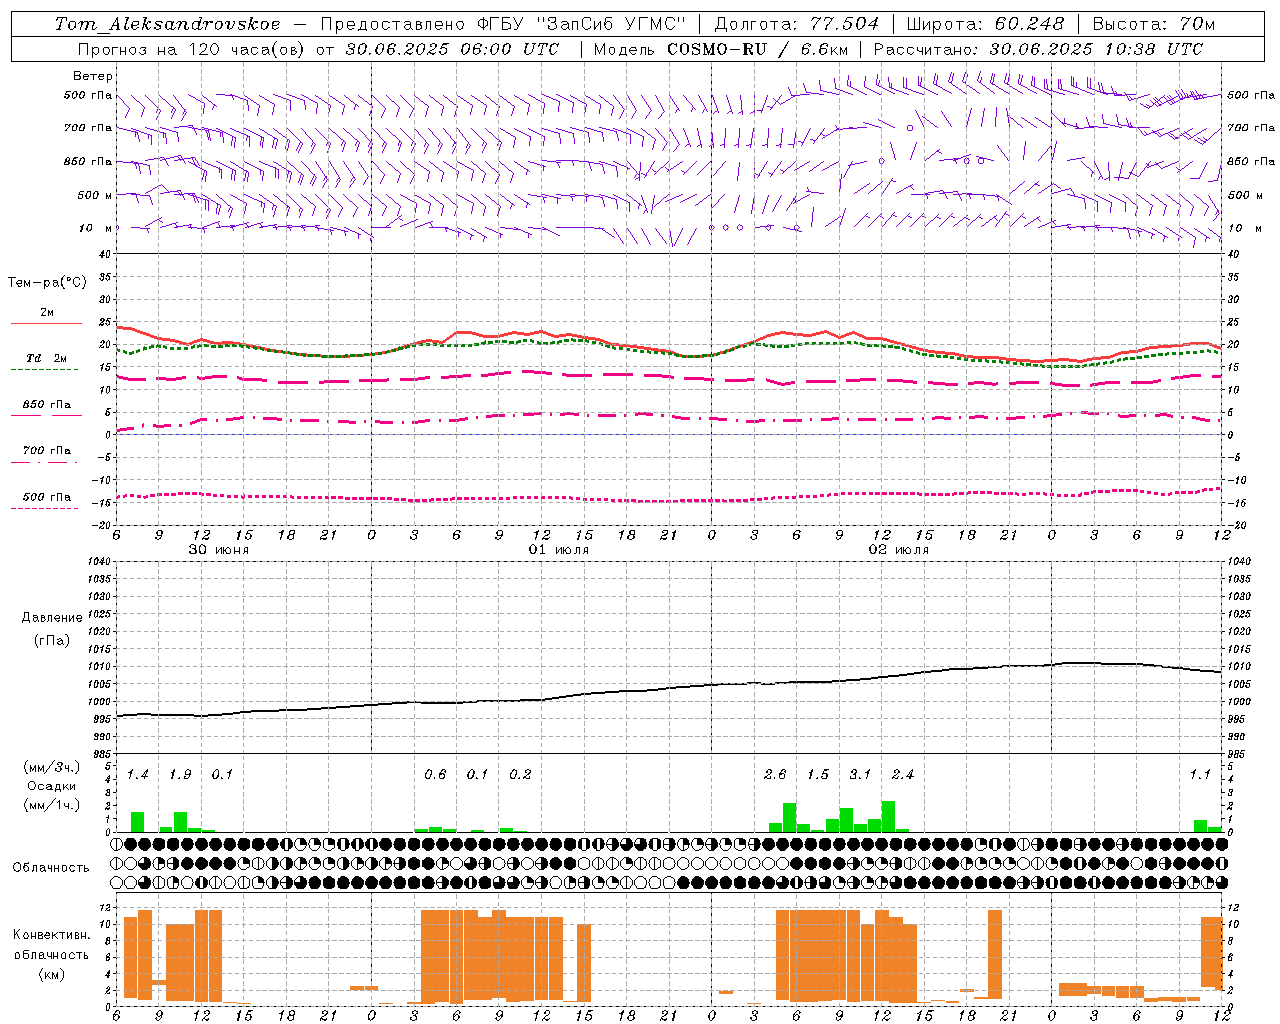Image resolution: width=1280 pixels, height=1024 pixels.
Task: Click the Давление panel label
Action: coord(52,618)
